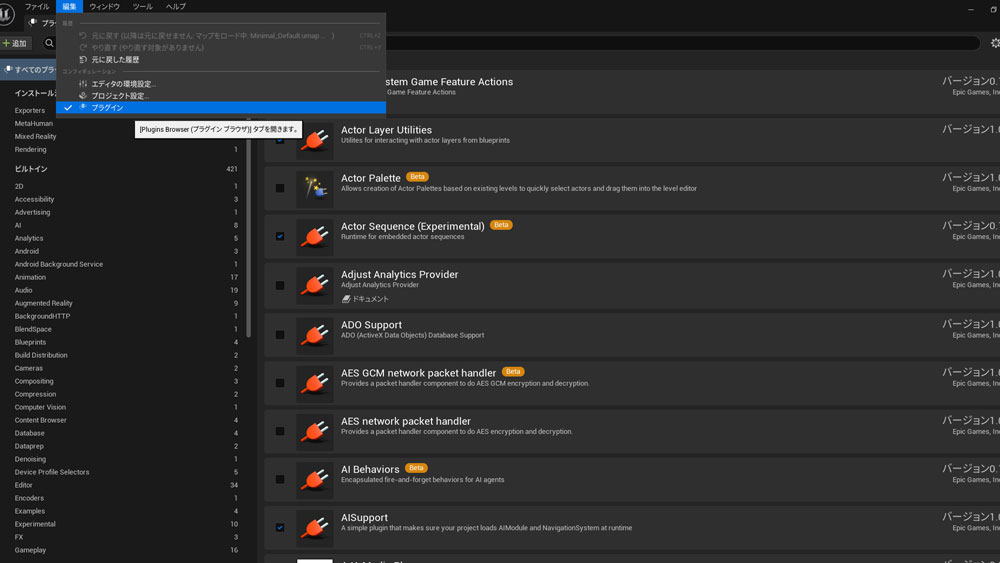Enable the Actor Palette plugin checkbox

[x=280, y=188]
